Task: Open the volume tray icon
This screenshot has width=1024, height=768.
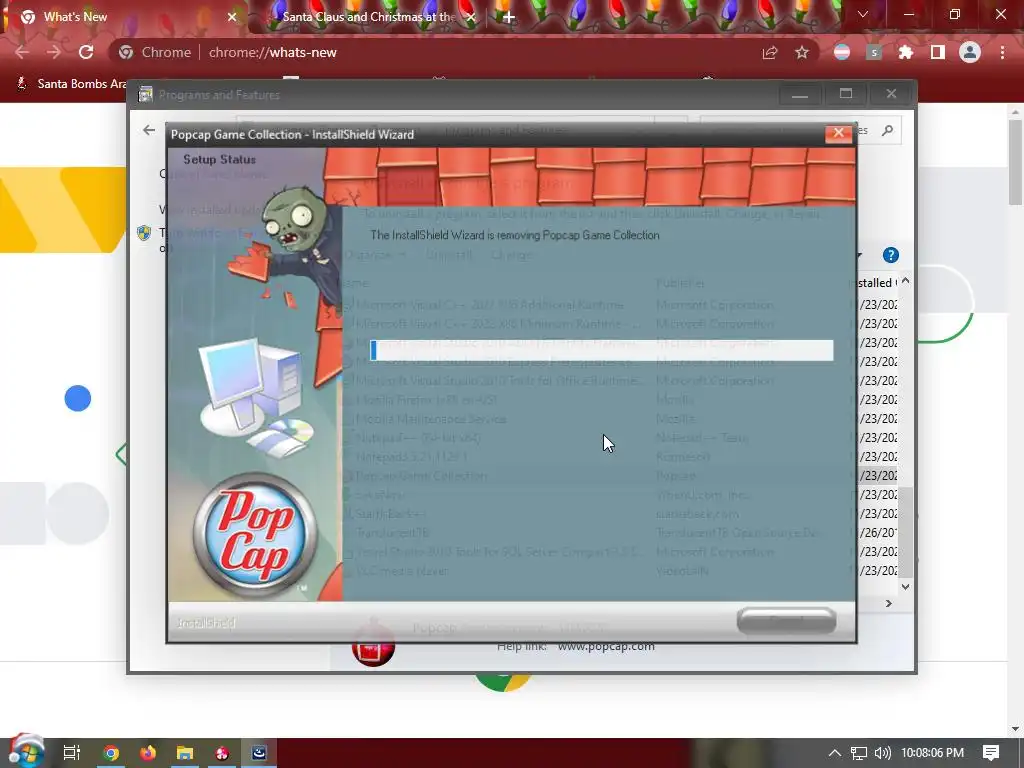Action: [x=882, y=753]
